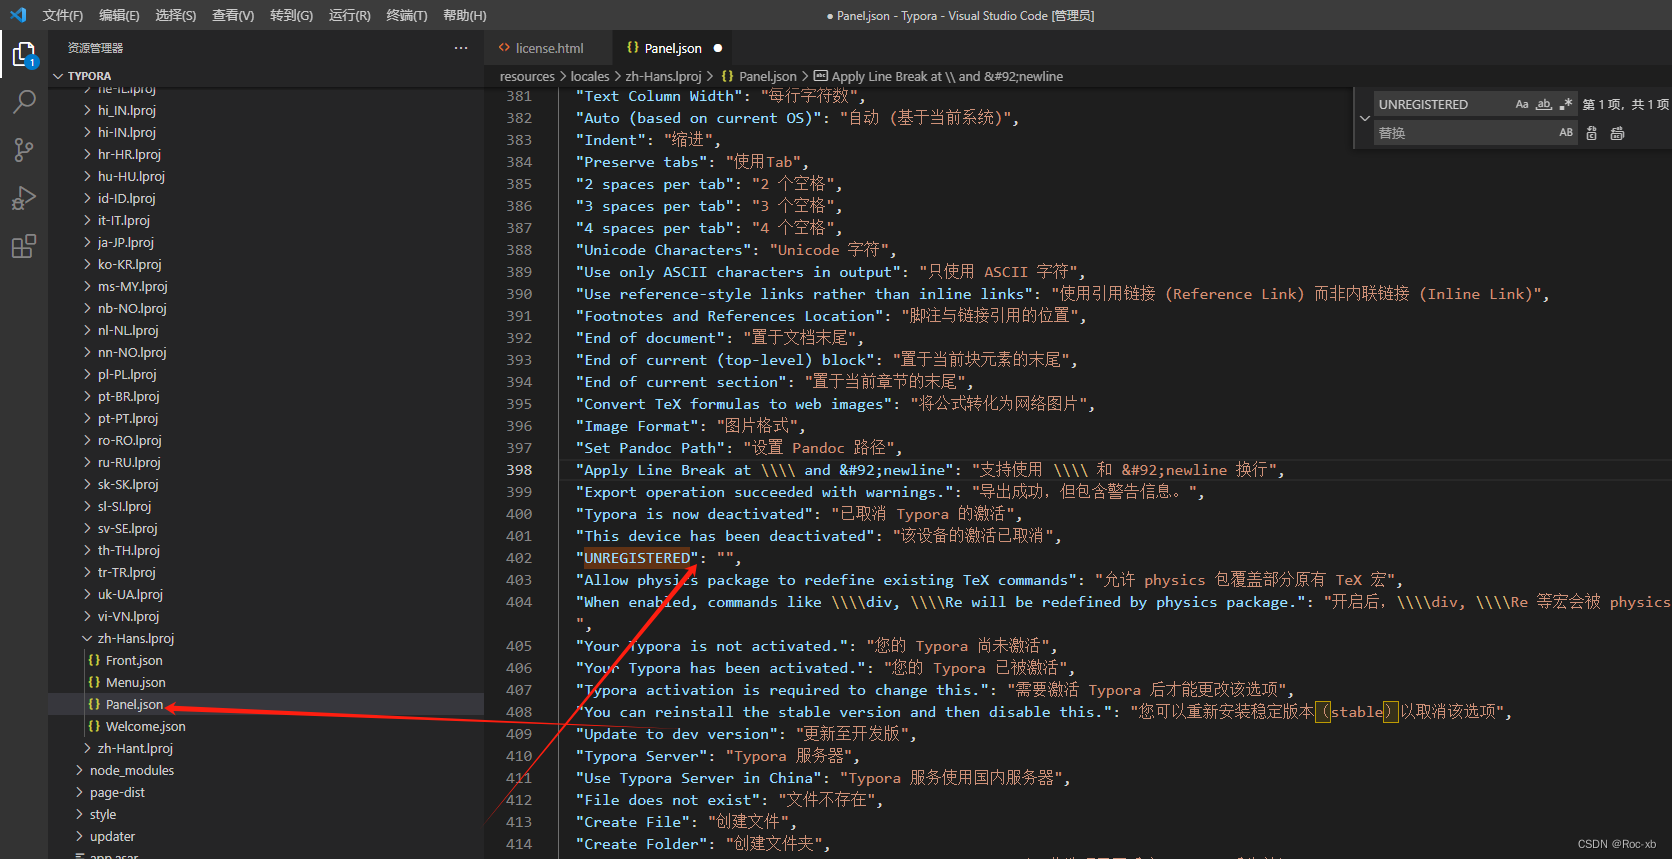Switch to the license.html tab
The image size is (1672, 859).
point(547,48)
